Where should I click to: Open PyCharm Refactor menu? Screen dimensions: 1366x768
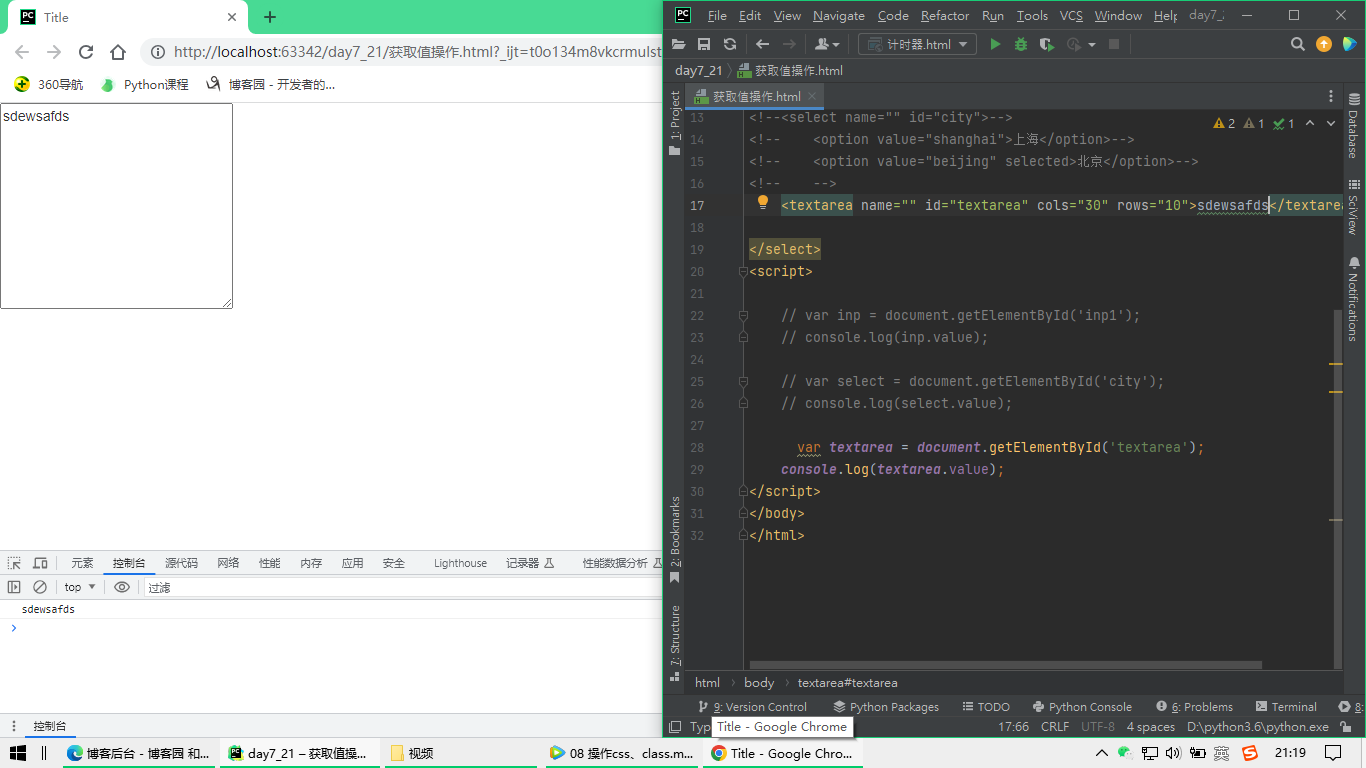coord(945,15)
